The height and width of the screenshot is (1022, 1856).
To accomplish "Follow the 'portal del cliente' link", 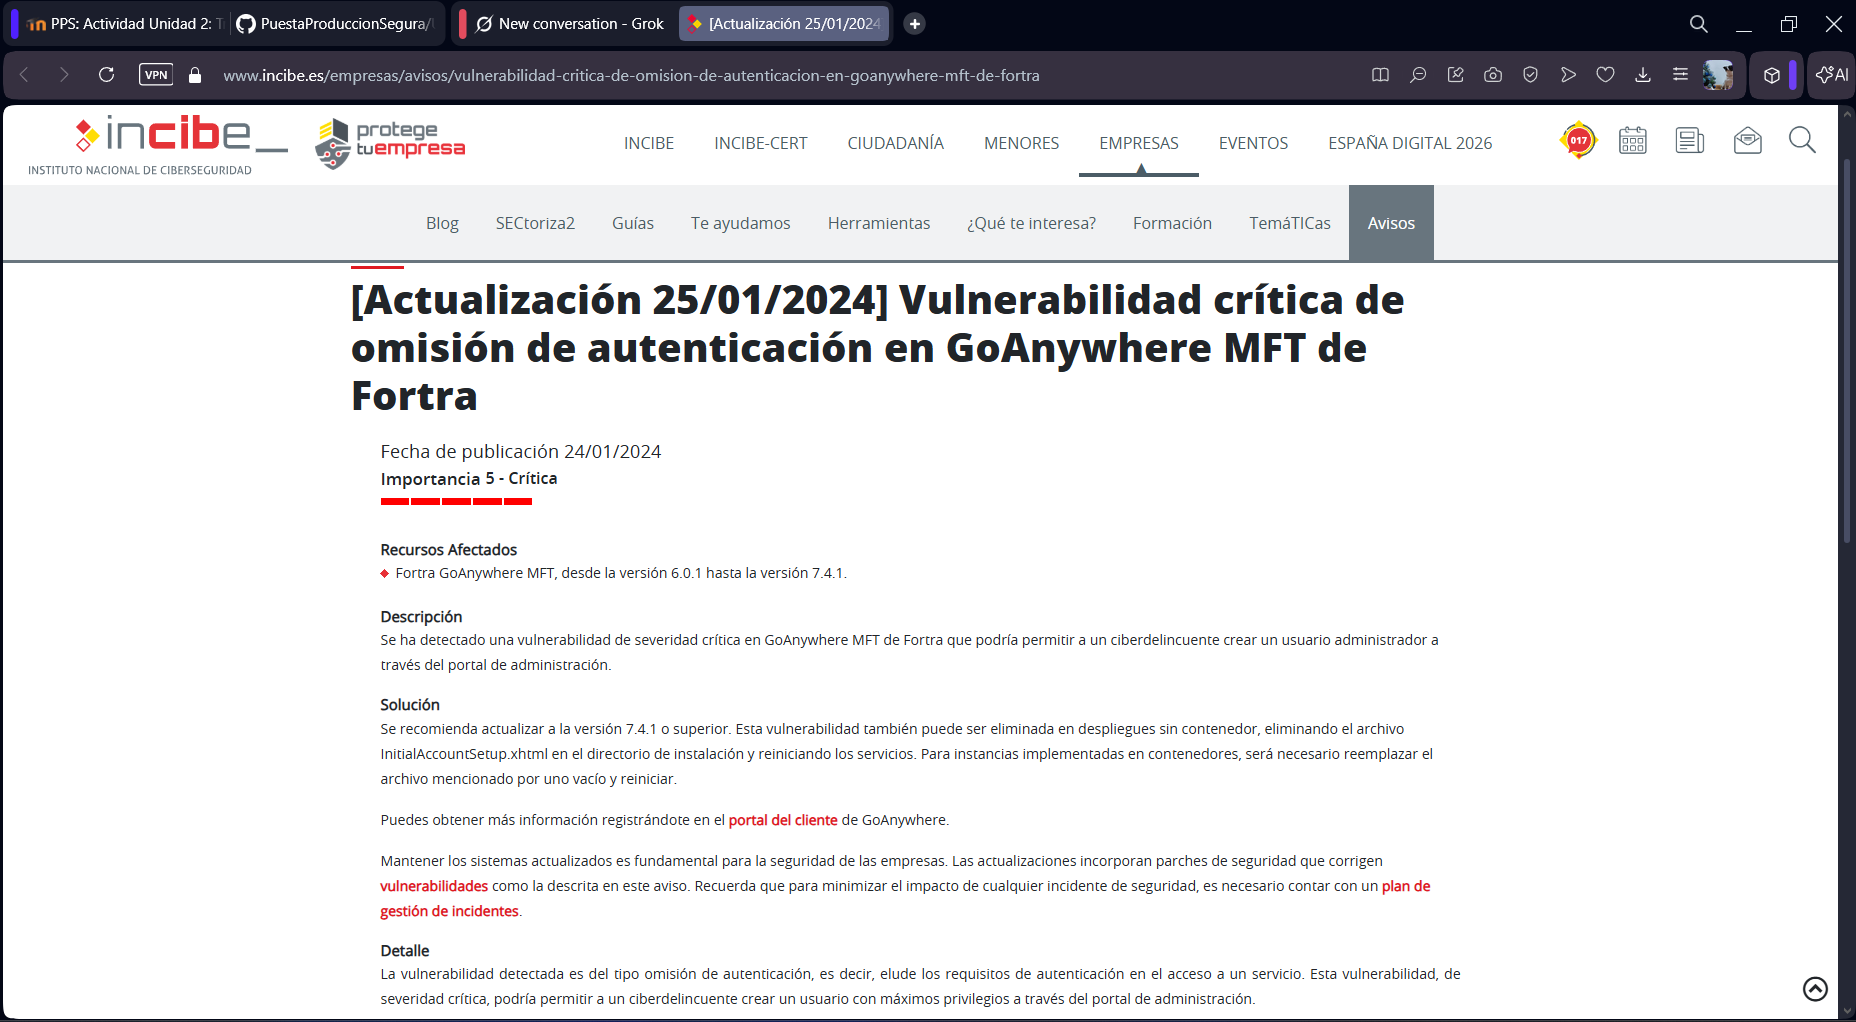I will pyautogui.click(x=783, y=820).
